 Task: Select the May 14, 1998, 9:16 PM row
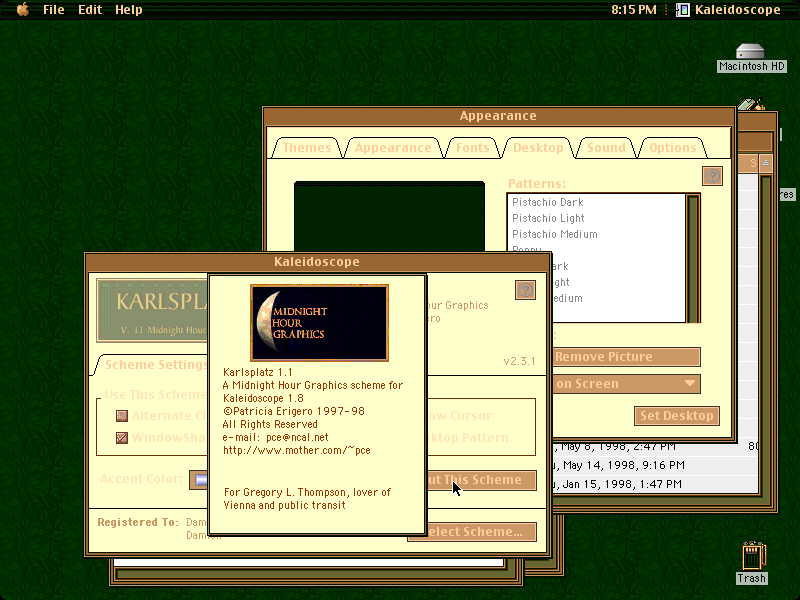[656, 465]
